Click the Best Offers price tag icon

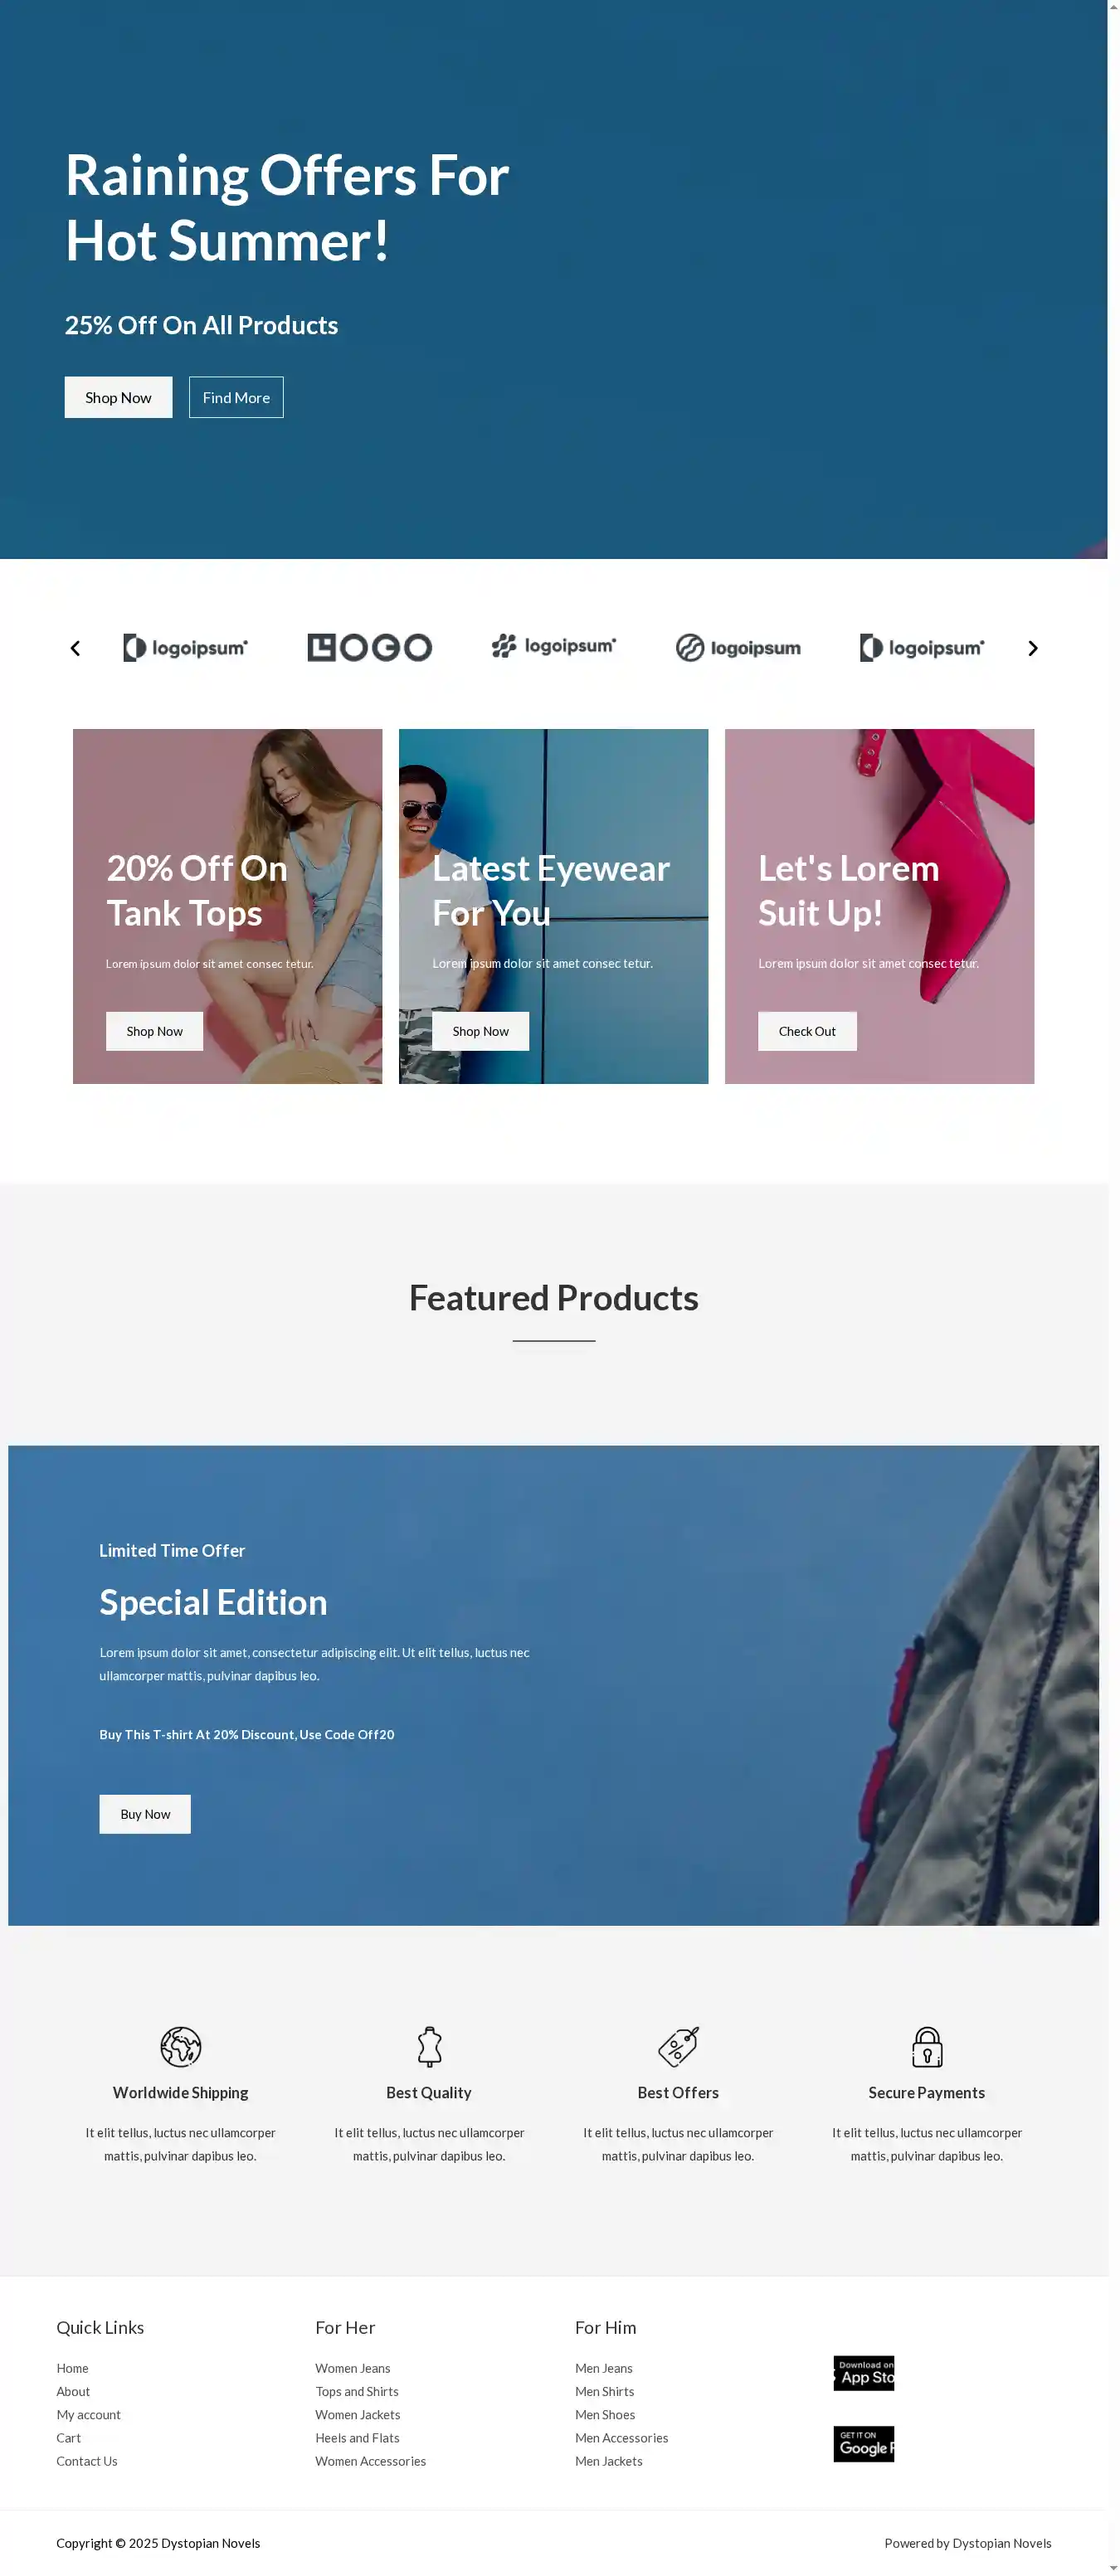(678, 2046)
